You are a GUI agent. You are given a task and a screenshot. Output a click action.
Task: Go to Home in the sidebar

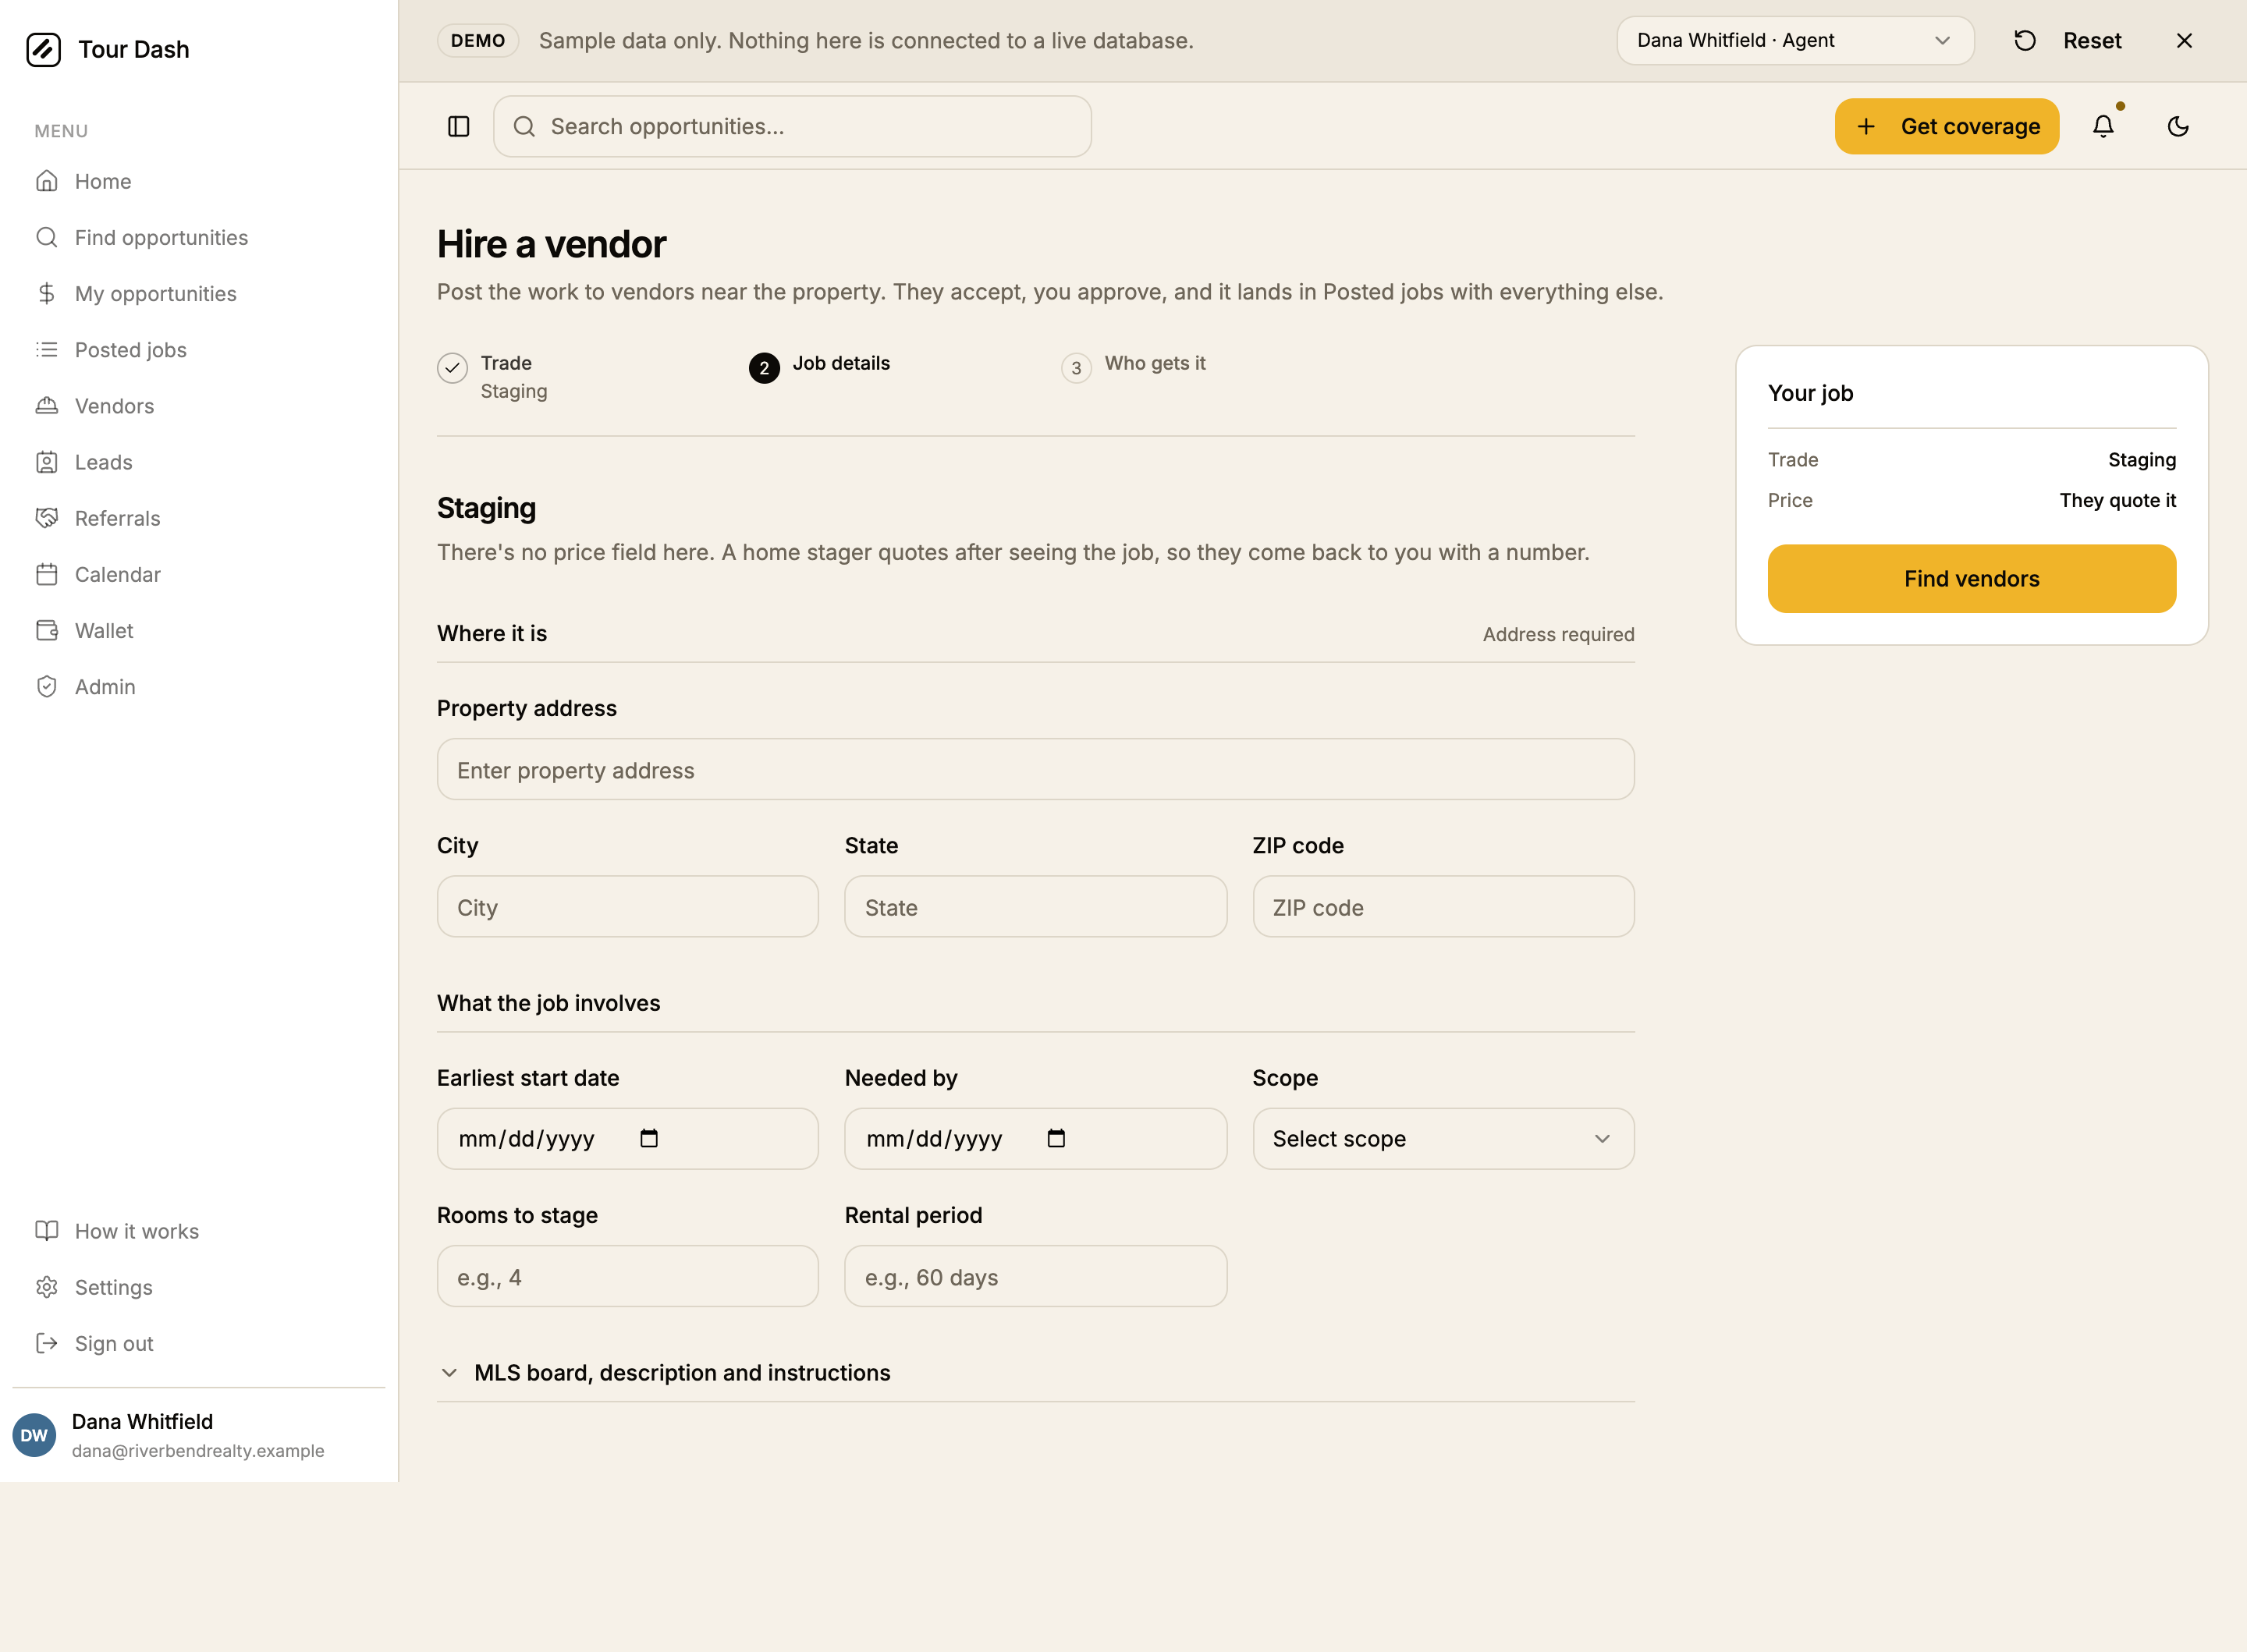(199, 181)
